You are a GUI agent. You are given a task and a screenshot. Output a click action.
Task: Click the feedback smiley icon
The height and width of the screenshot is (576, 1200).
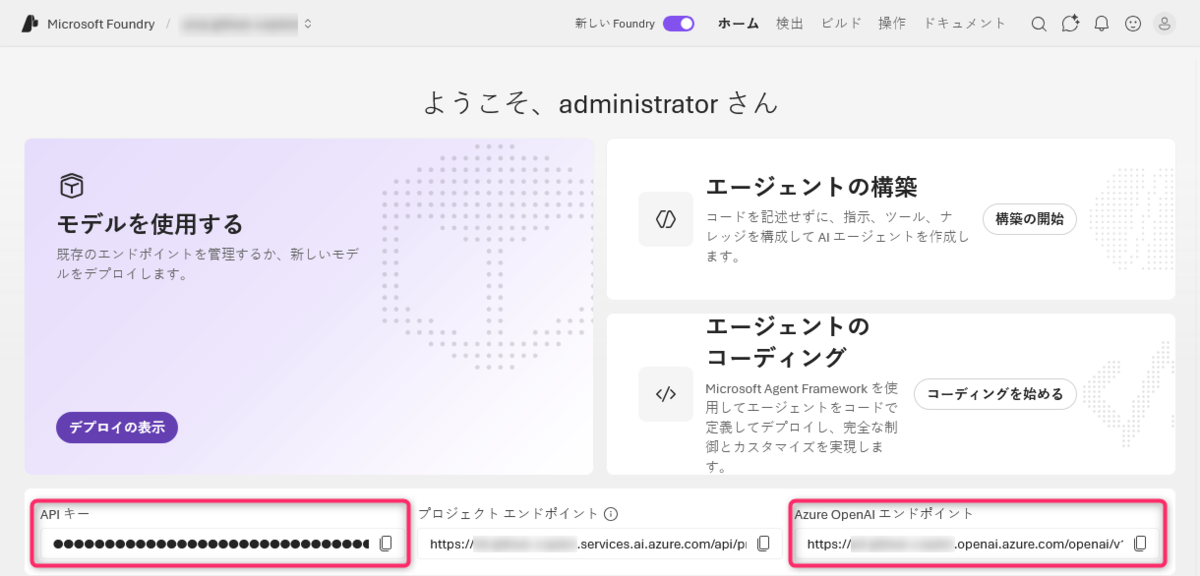tap(1133, 24)
